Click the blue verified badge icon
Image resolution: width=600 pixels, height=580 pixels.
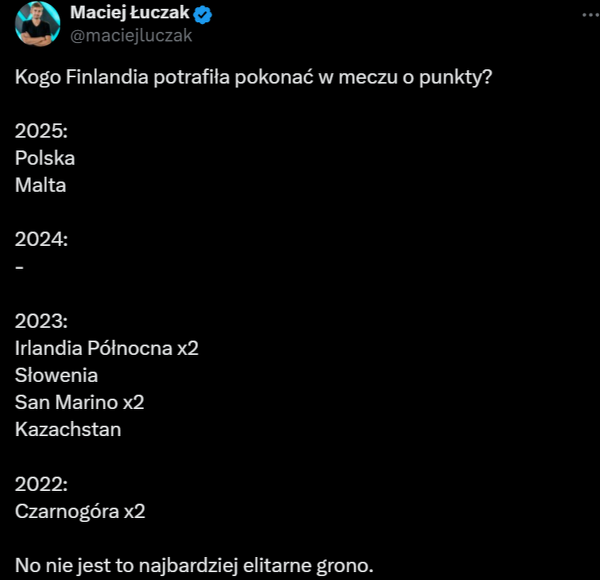tap(203, 15)
